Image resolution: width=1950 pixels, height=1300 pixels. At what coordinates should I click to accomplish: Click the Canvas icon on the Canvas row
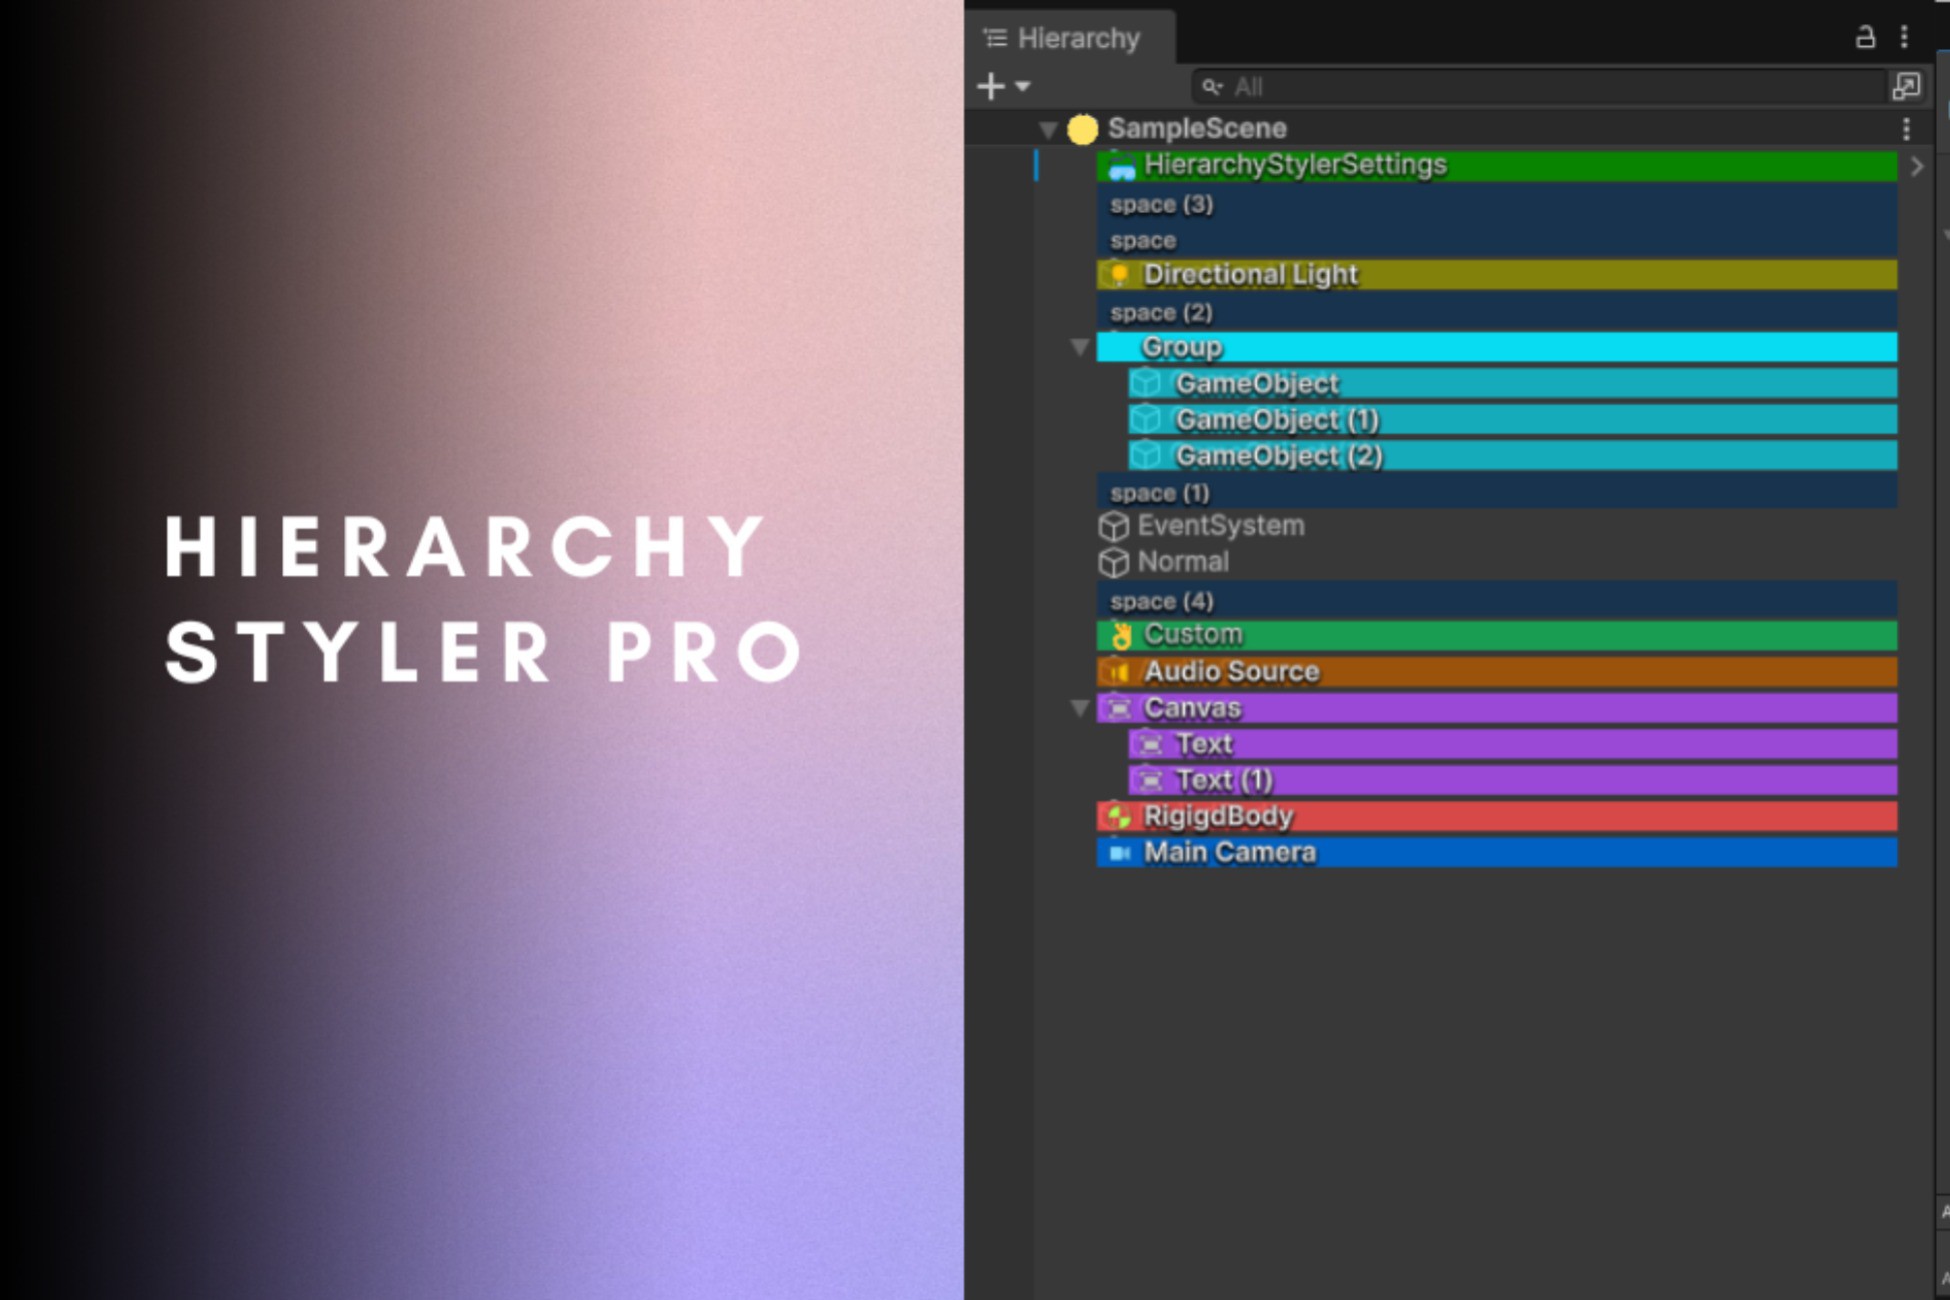point(1118,707)
